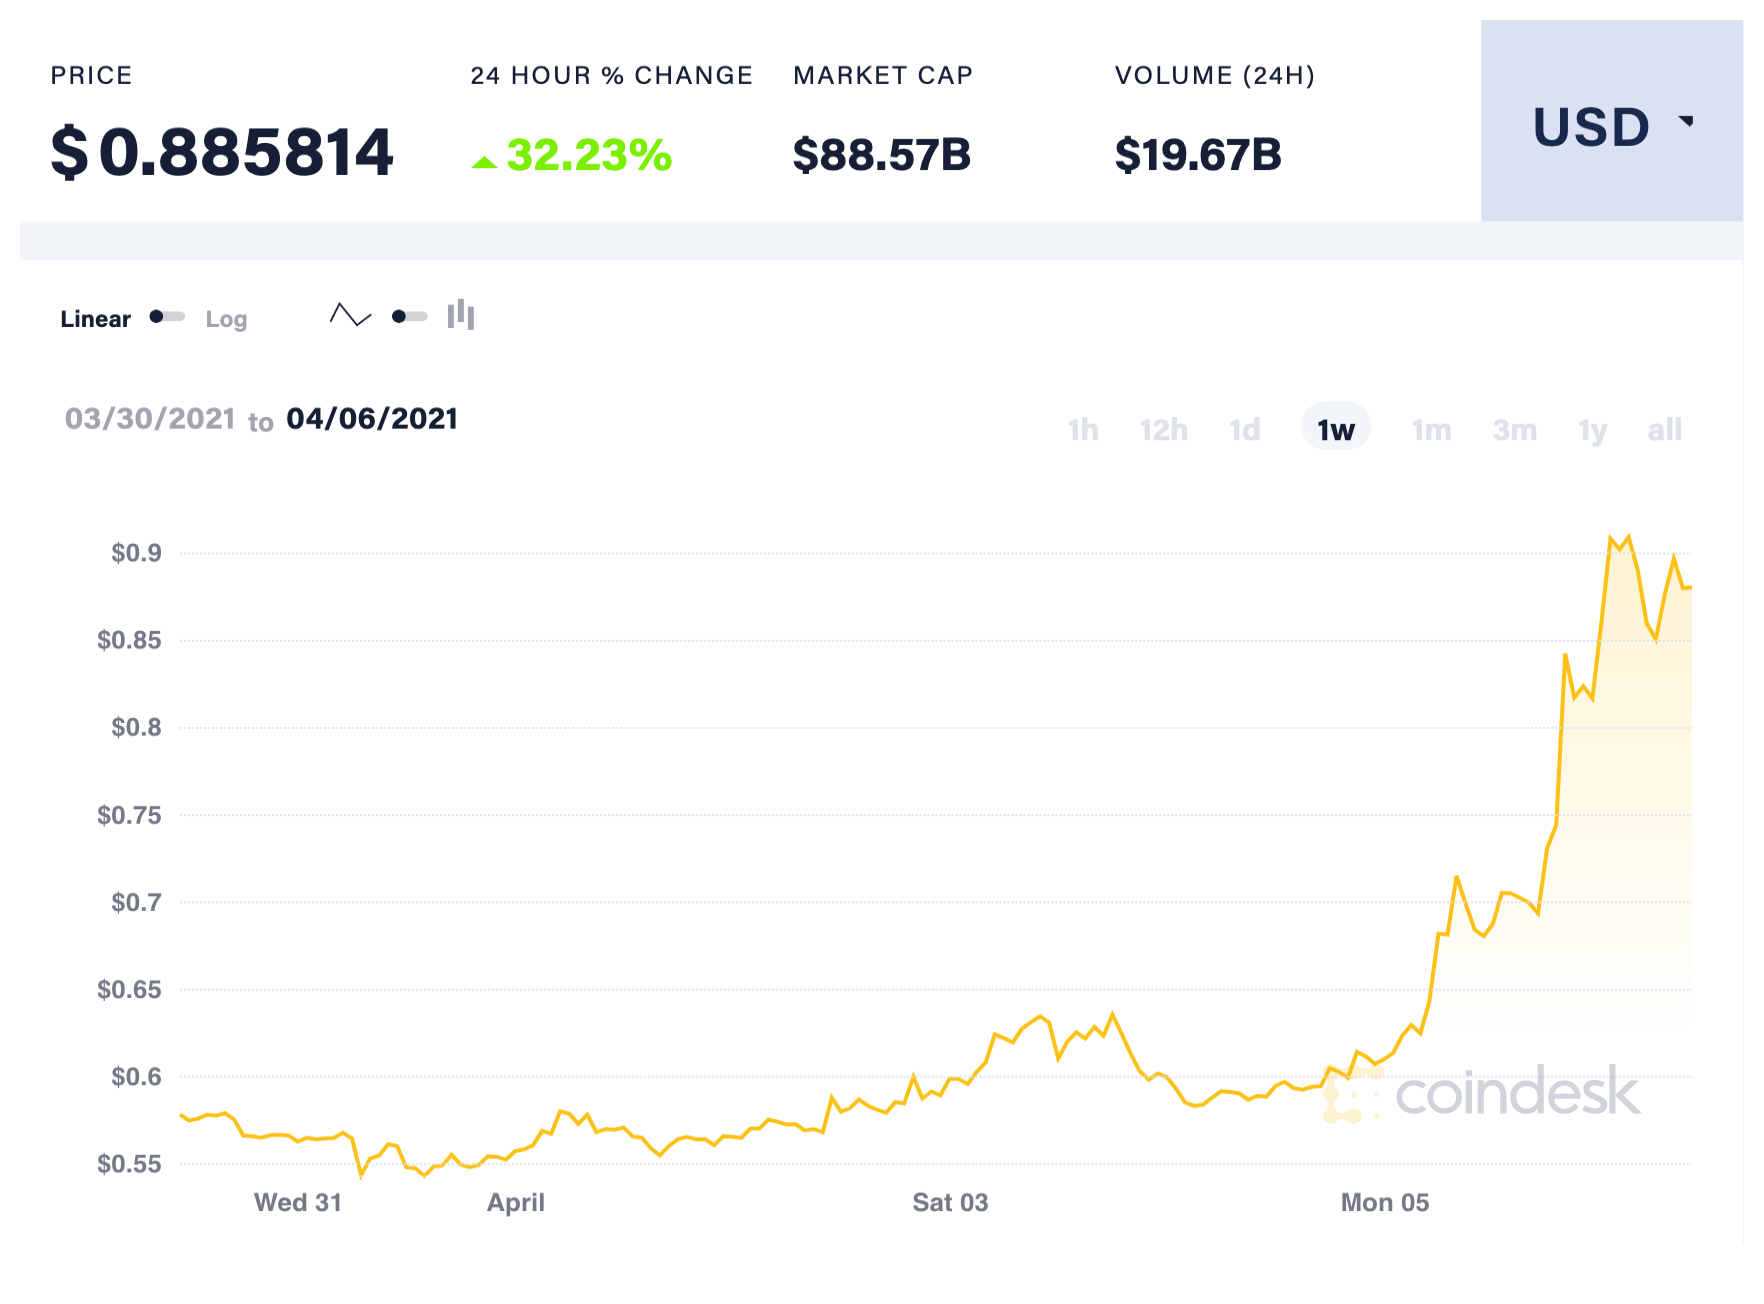Viewport: 1764px width, 1304px height.
Task: Select the 1h time range
Action: tap(1082, 430)
